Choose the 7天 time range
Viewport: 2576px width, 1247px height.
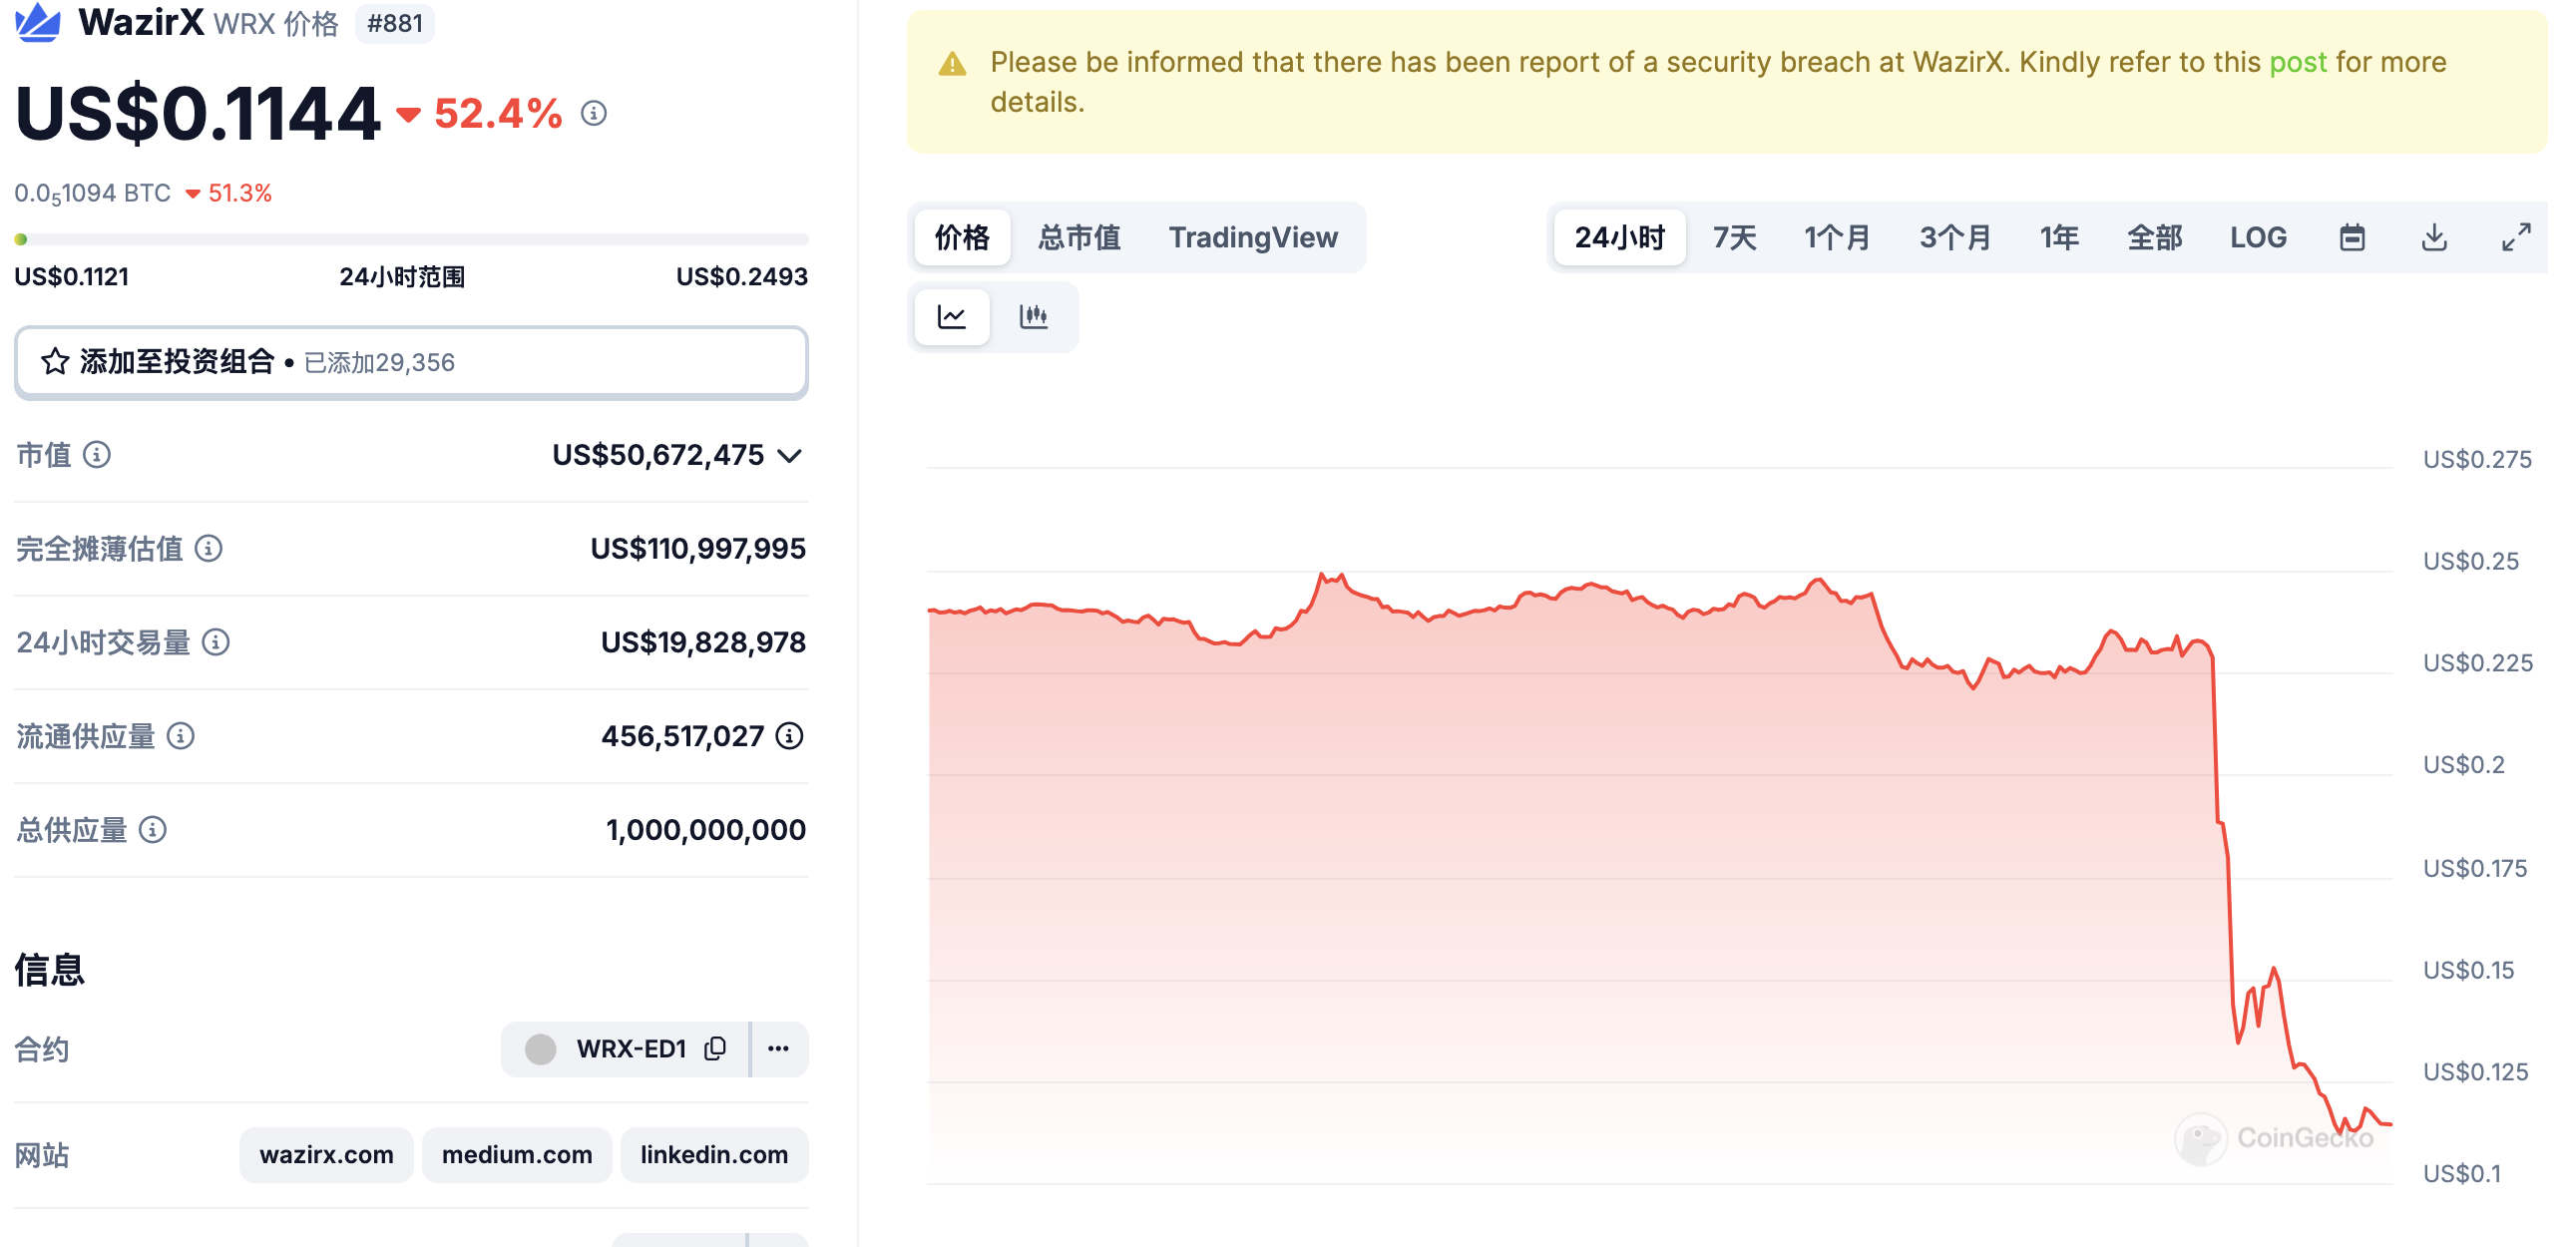tap(1735, 237)
